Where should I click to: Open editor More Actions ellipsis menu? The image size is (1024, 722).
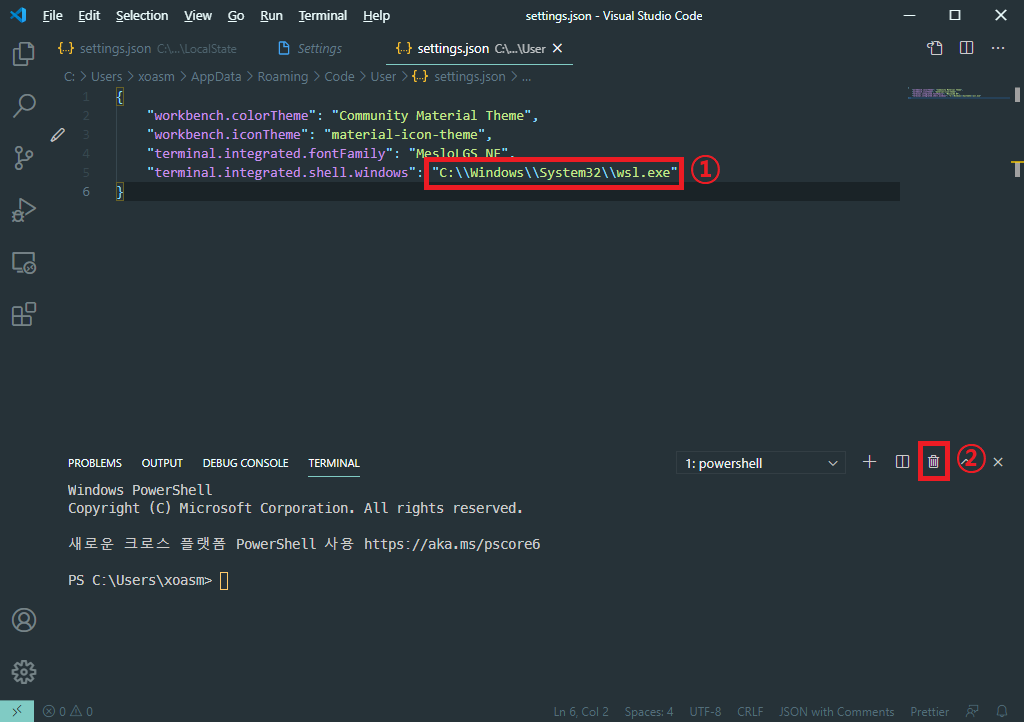pyautogui.click(x=998, y=48)
